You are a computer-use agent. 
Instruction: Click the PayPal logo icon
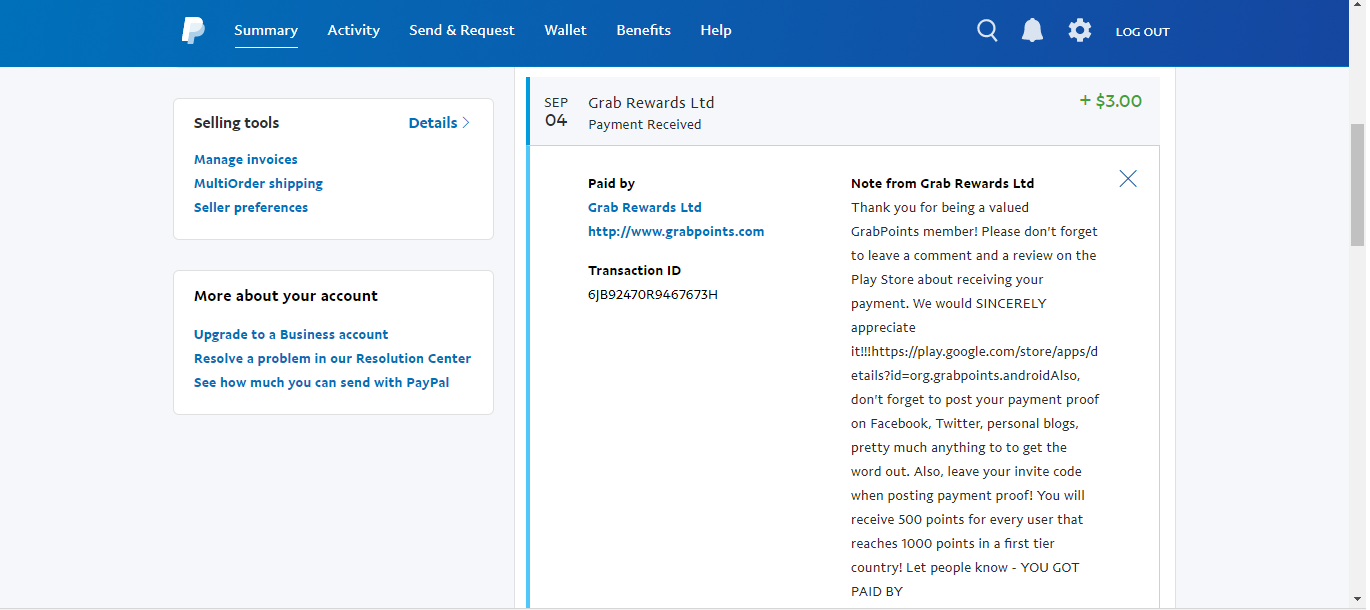pos(193,31)
